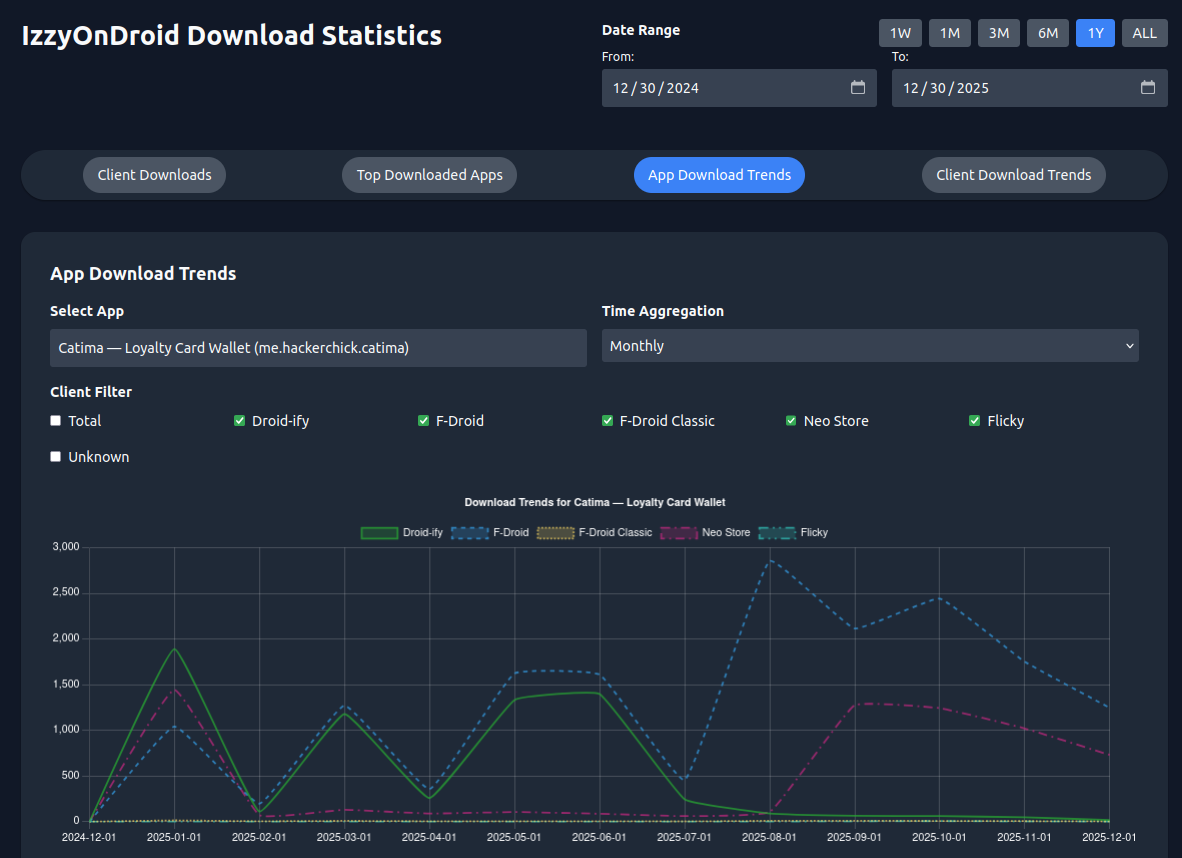Disable the Flicky client filter

point(975,421)
